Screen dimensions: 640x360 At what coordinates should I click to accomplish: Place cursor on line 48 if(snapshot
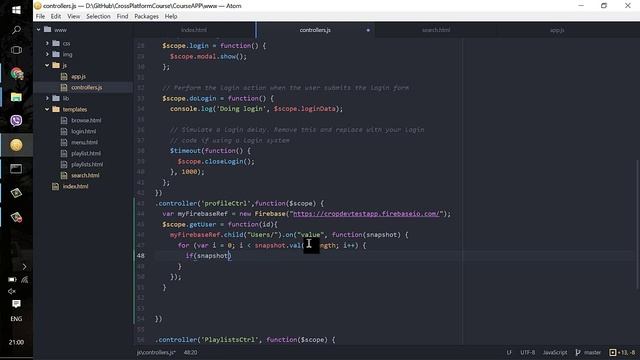click(x=208, y=256)
